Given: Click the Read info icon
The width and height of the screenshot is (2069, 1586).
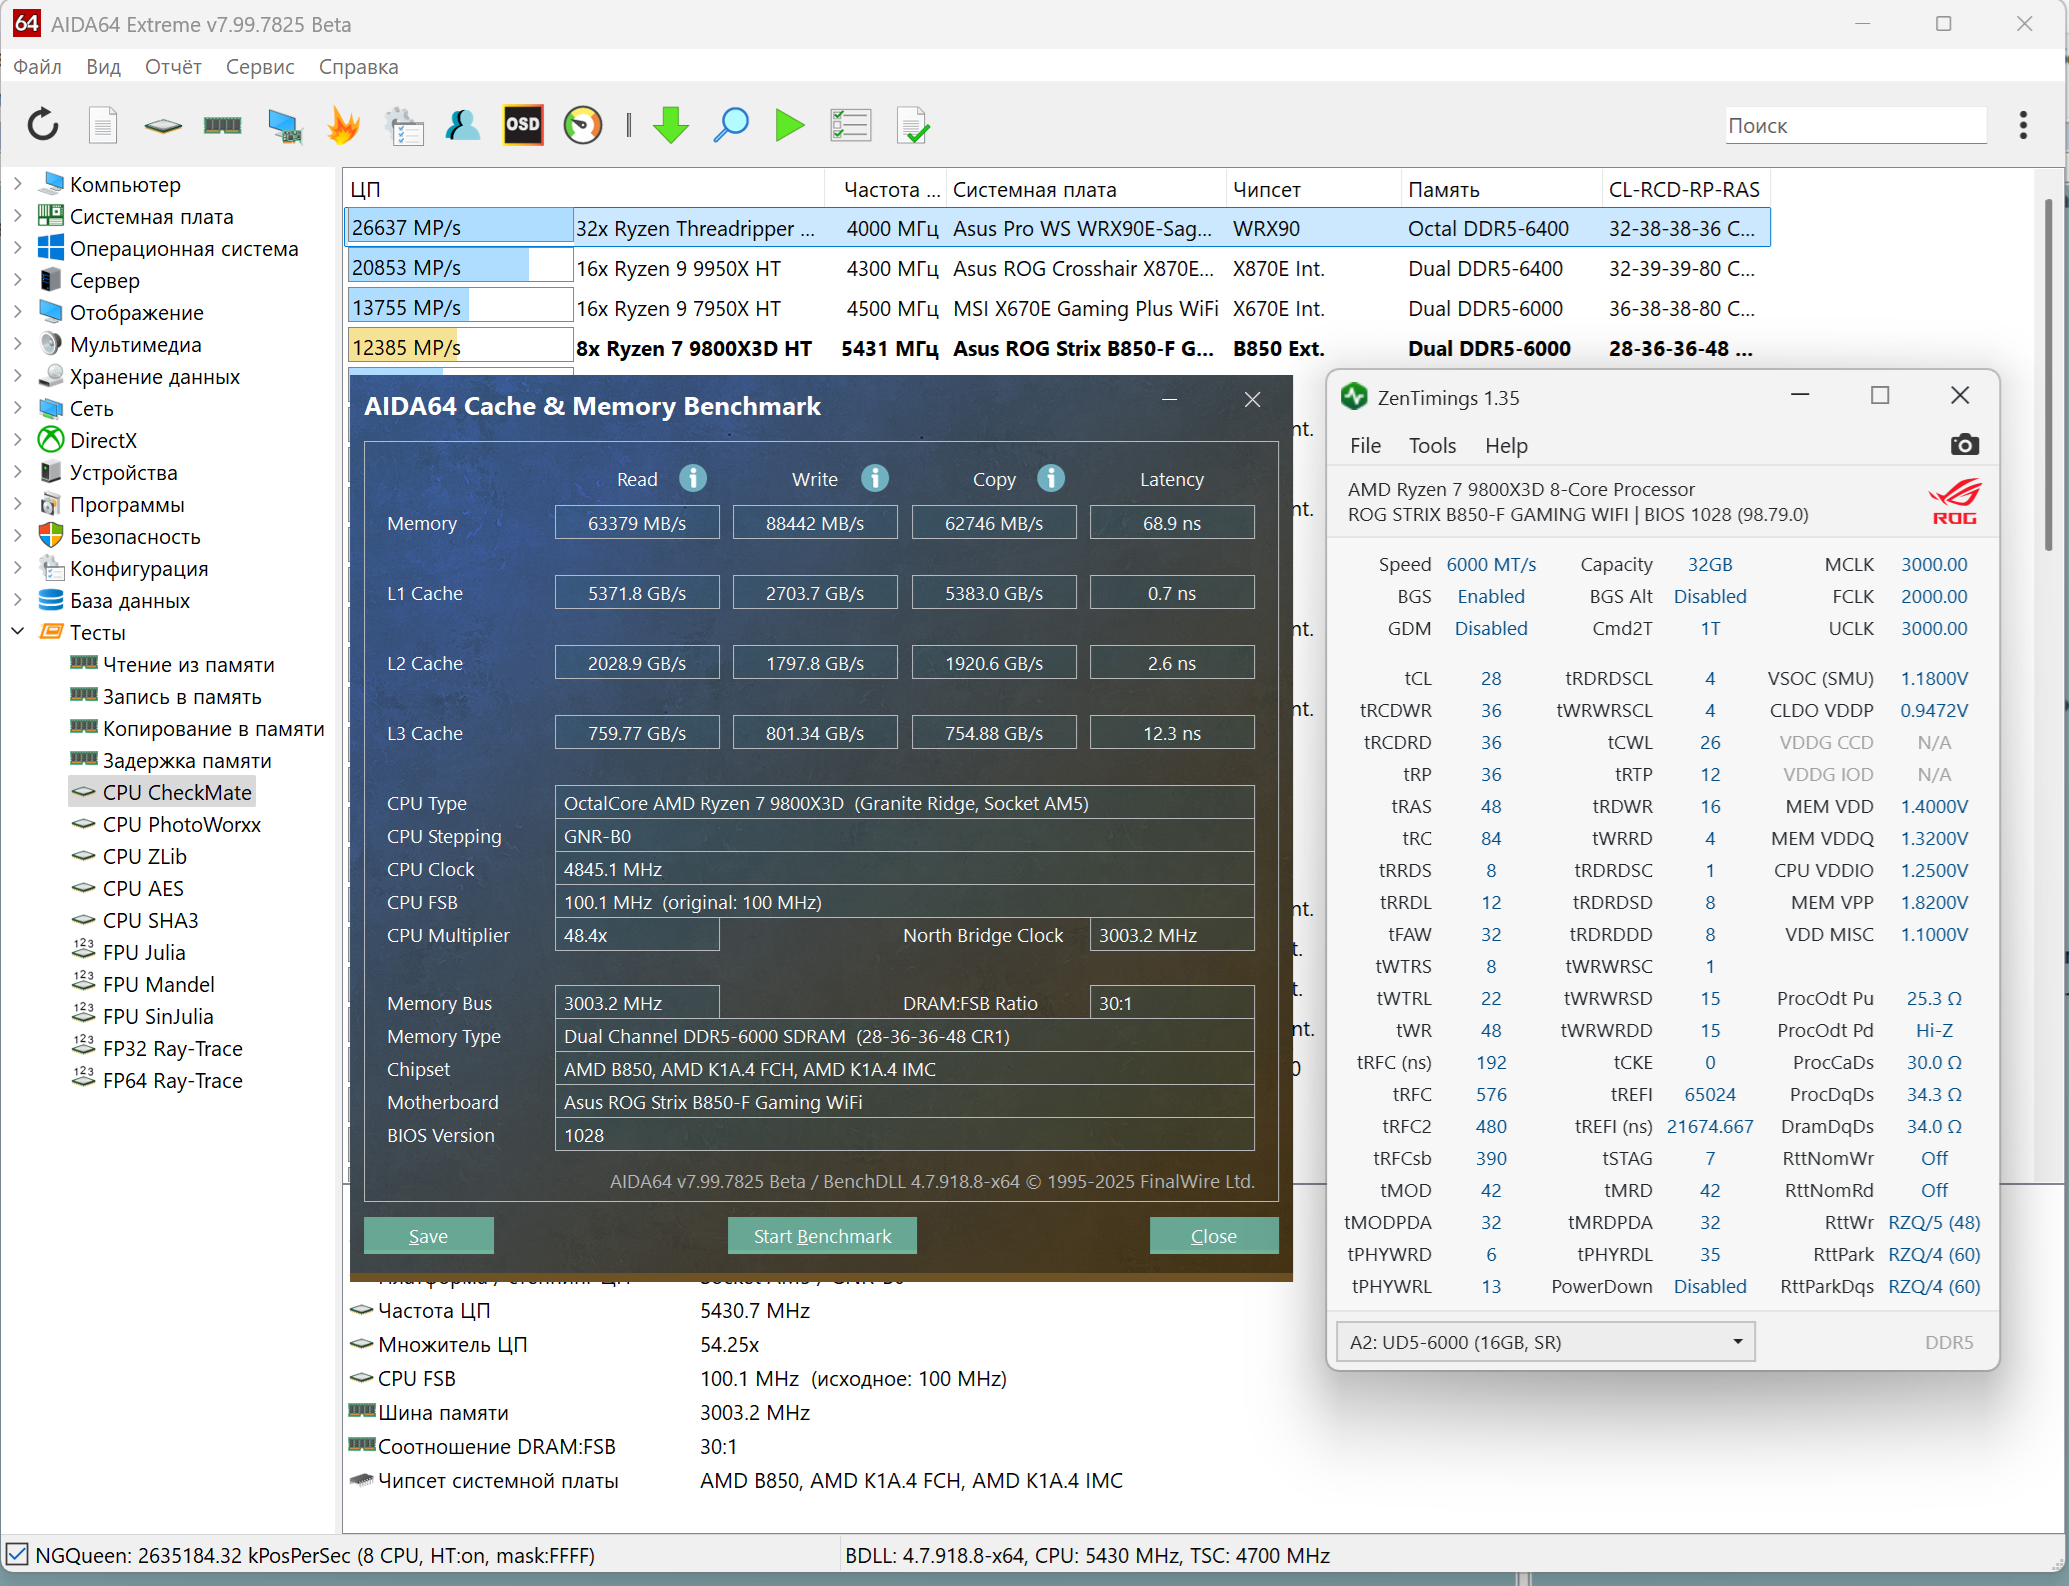Looking at the screenshot, I should (x=693, y=478).
